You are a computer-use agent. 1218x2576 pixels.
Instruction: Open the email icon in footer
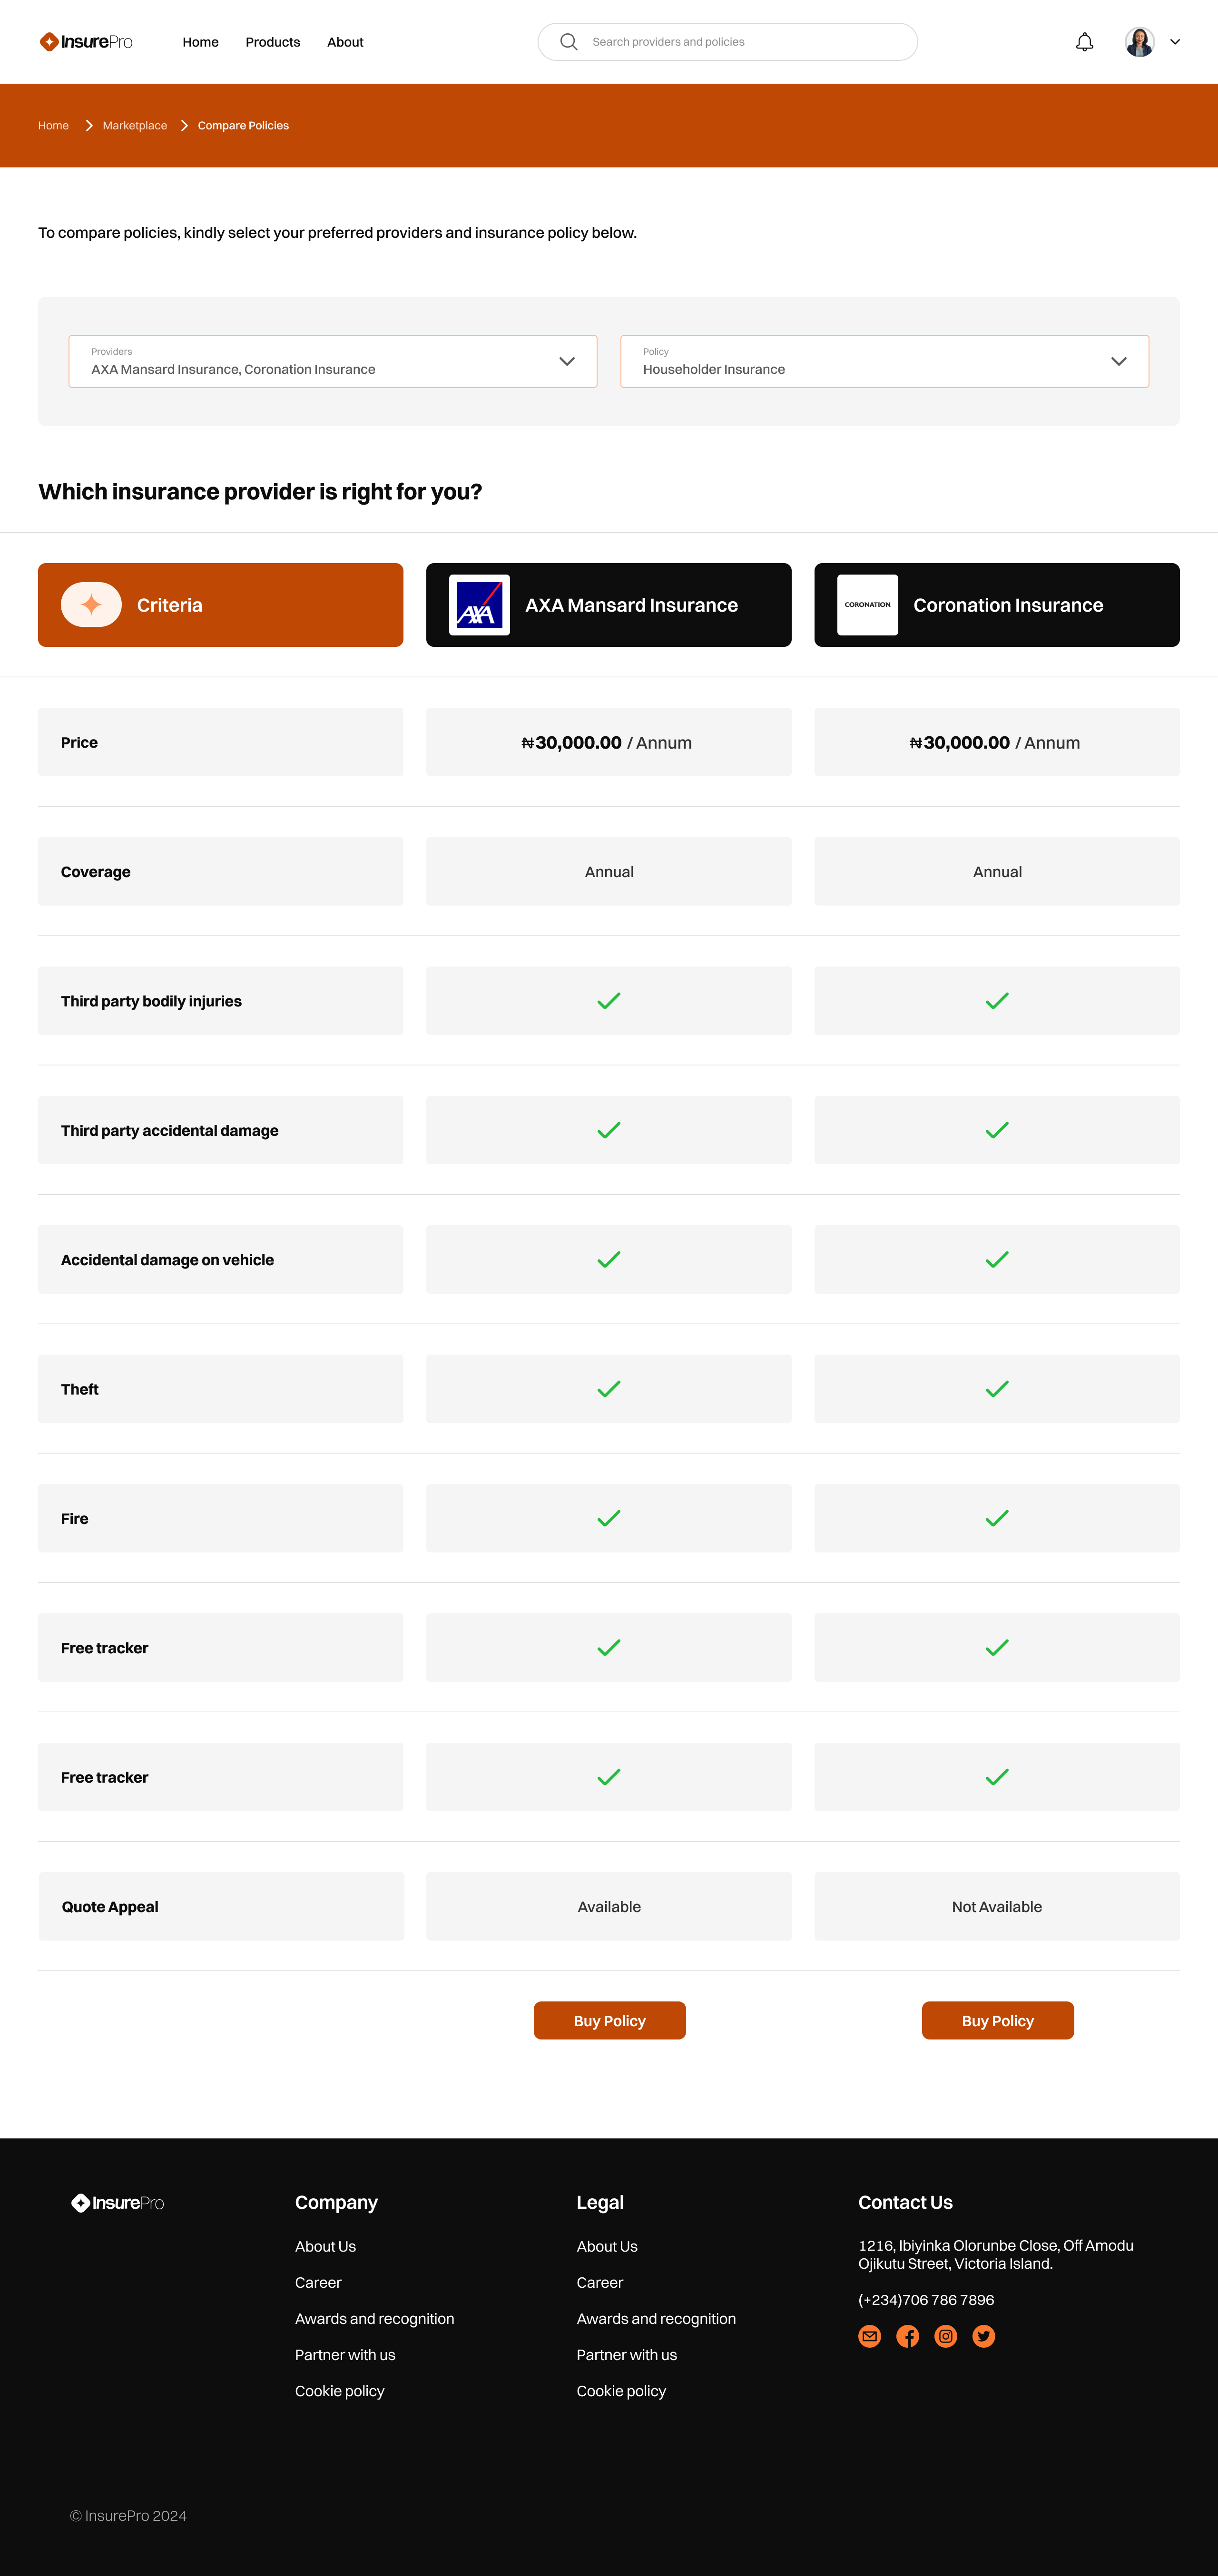(x=869, y=2336)
